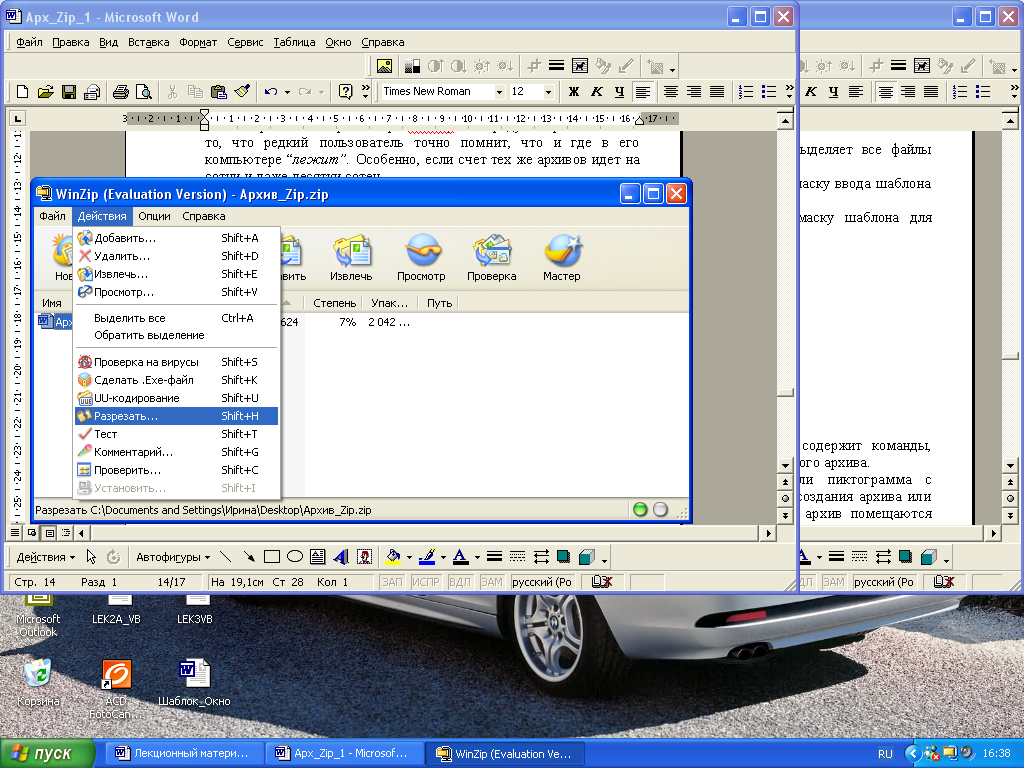Click Line Color pen swatch
This screenshot has width=1024, height=768.
click(427, 557)
